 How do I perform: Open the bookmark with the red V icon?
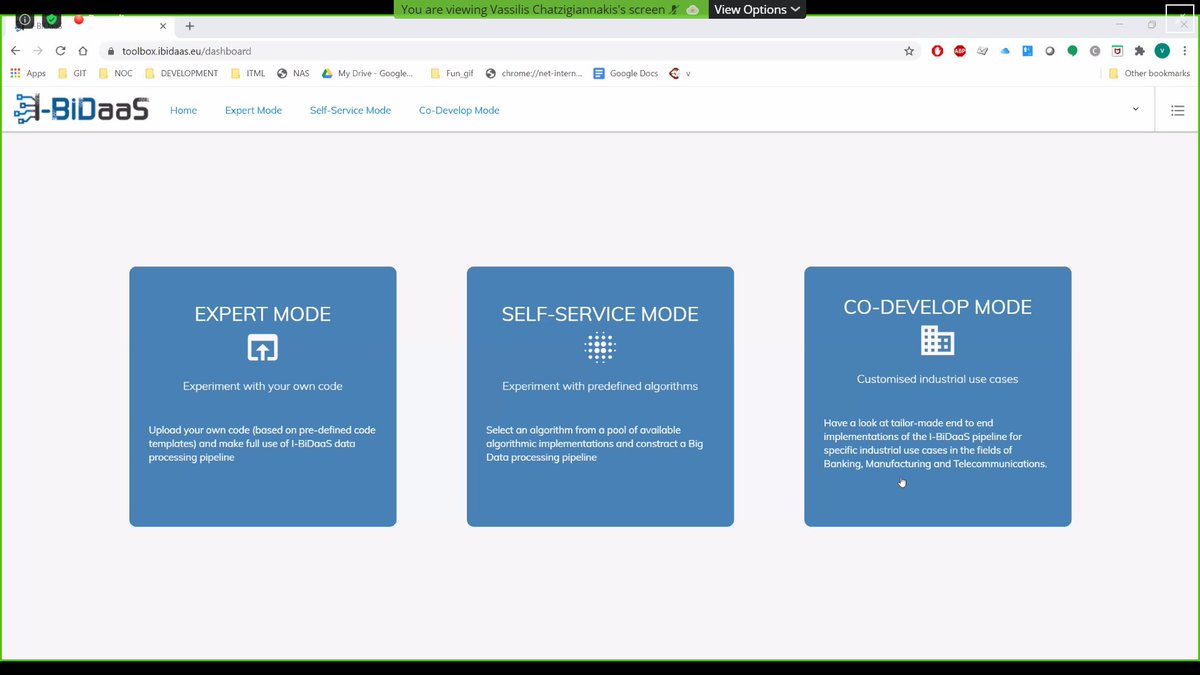680,73
